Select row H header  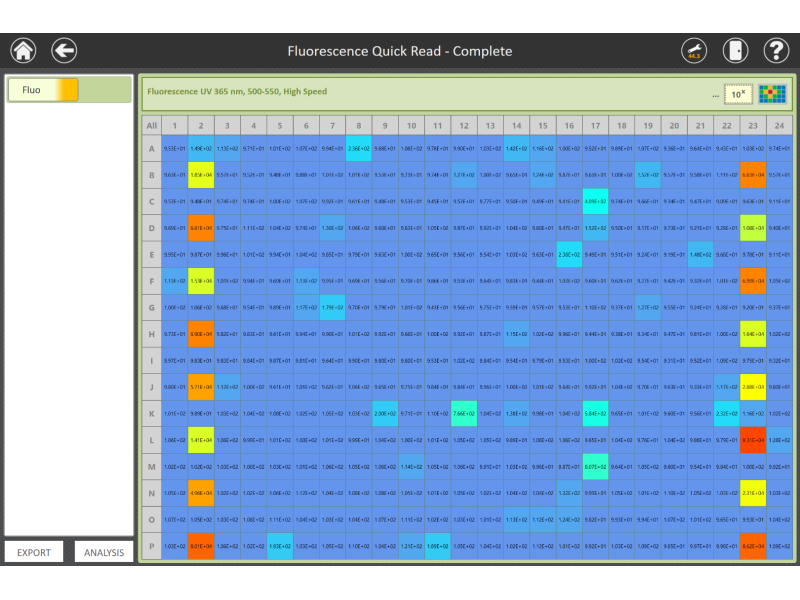(x=151, y=334)
